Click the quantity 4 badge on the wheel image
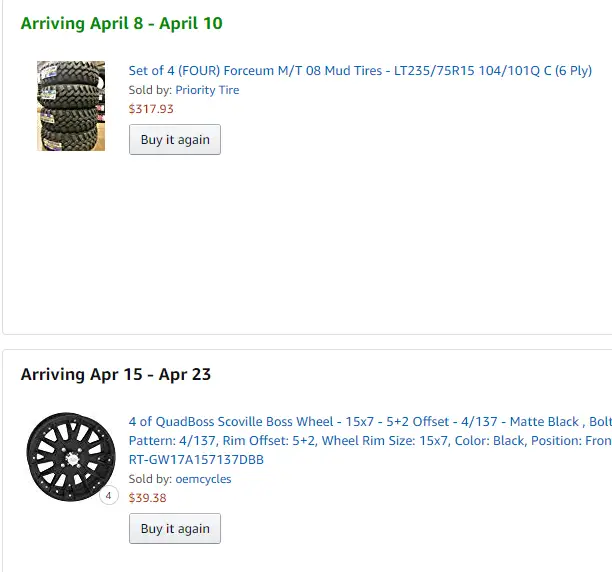Image resolution: width=612 pixels, height=572 pixels. [109, 496]
